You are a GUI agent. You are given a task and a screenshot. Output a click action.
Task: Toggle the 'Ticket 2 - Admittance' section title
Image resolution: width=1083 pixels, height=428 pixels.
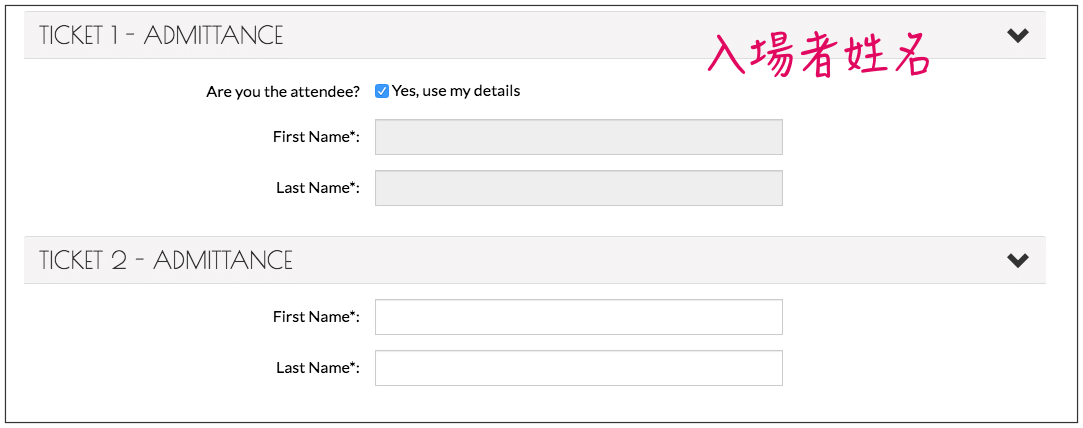[x=166, y=260]
